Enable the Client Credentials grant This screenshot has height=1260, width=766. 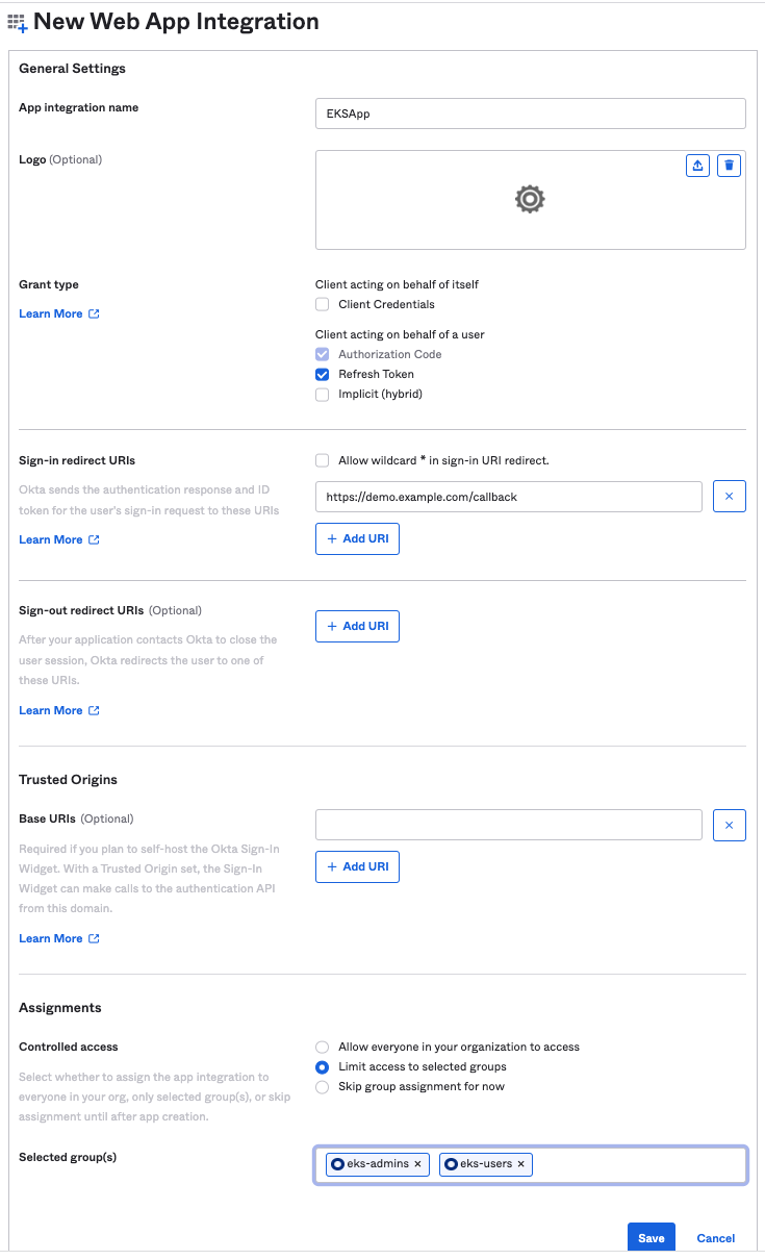tap(322, 304)
